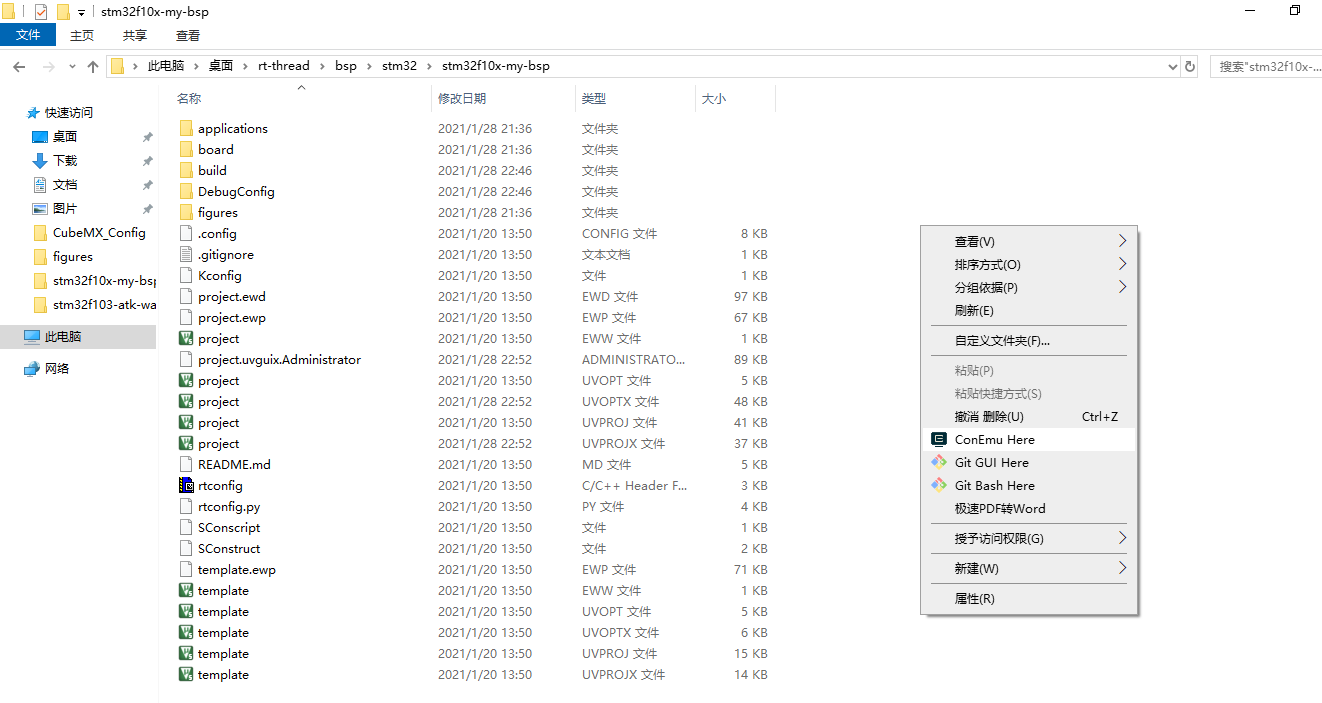This screenshot has height=703, width=1322.
Task: Click the ConEmu Here icon in context menu
Action: (938, 439)
